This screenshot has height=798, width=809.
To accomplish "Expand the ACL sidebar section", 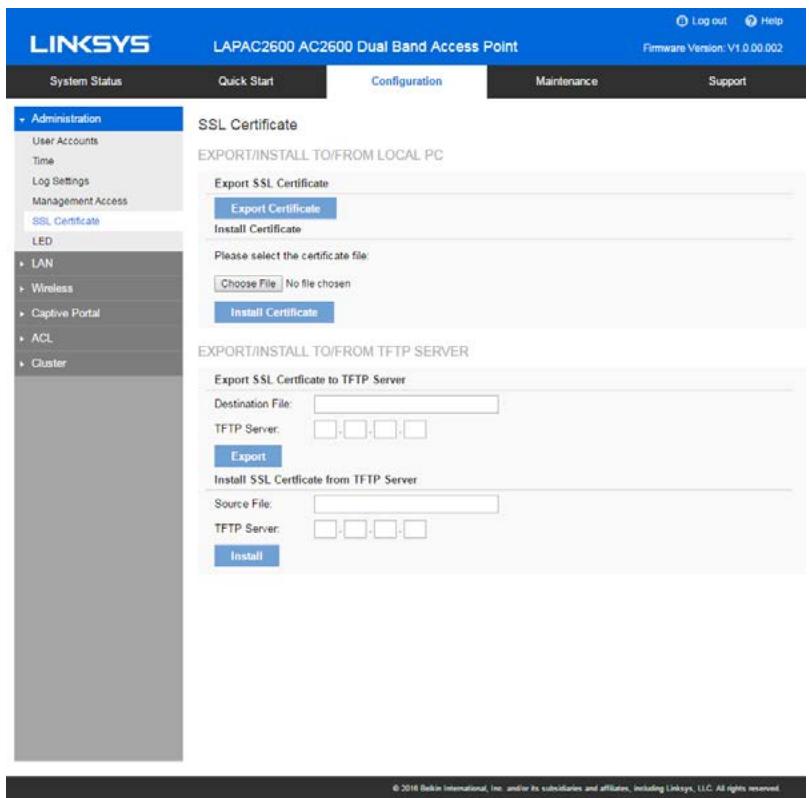I will tap(98, 338).
